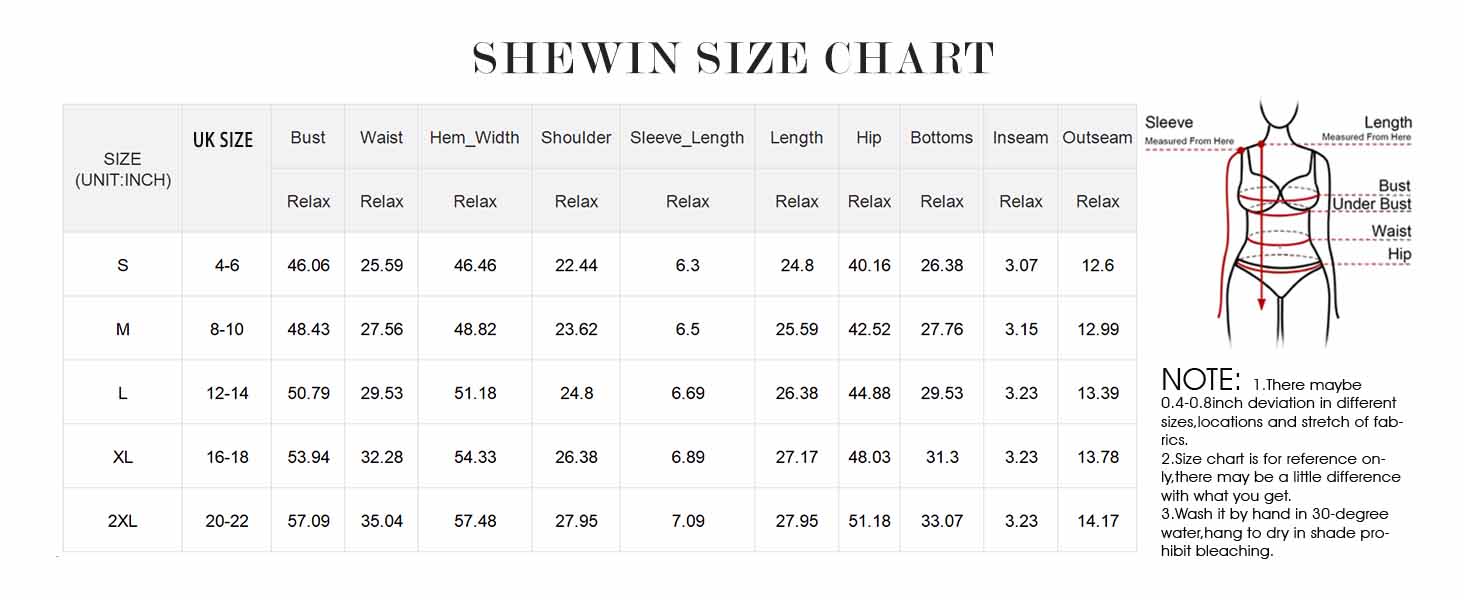Image resolution: width=1464 pixels, height=600 pixels.
Task: Click the UK size 12-14 cell
Action: [227, 393]
